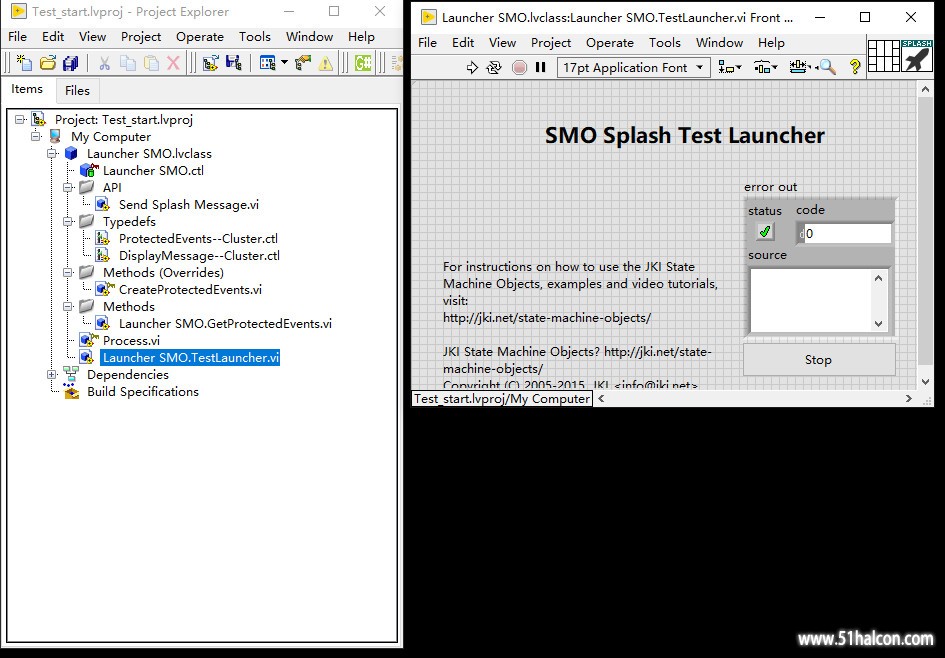Click source box scroll down arrow
The width and height of the screenshot is (945, 658).
(878, 324)
